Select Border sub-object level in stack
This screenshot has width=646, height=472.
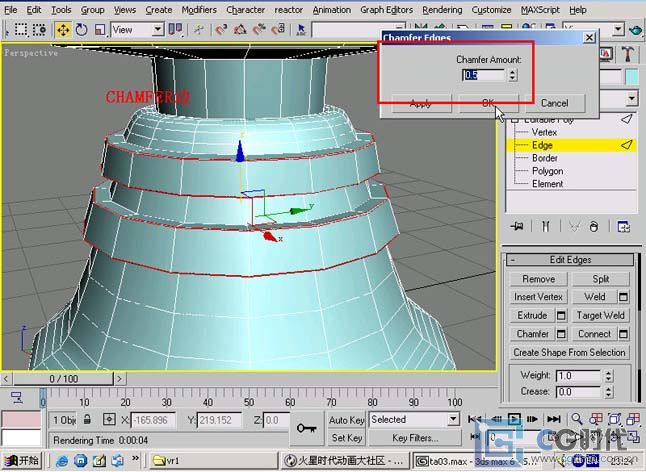[x=545, y=158]
